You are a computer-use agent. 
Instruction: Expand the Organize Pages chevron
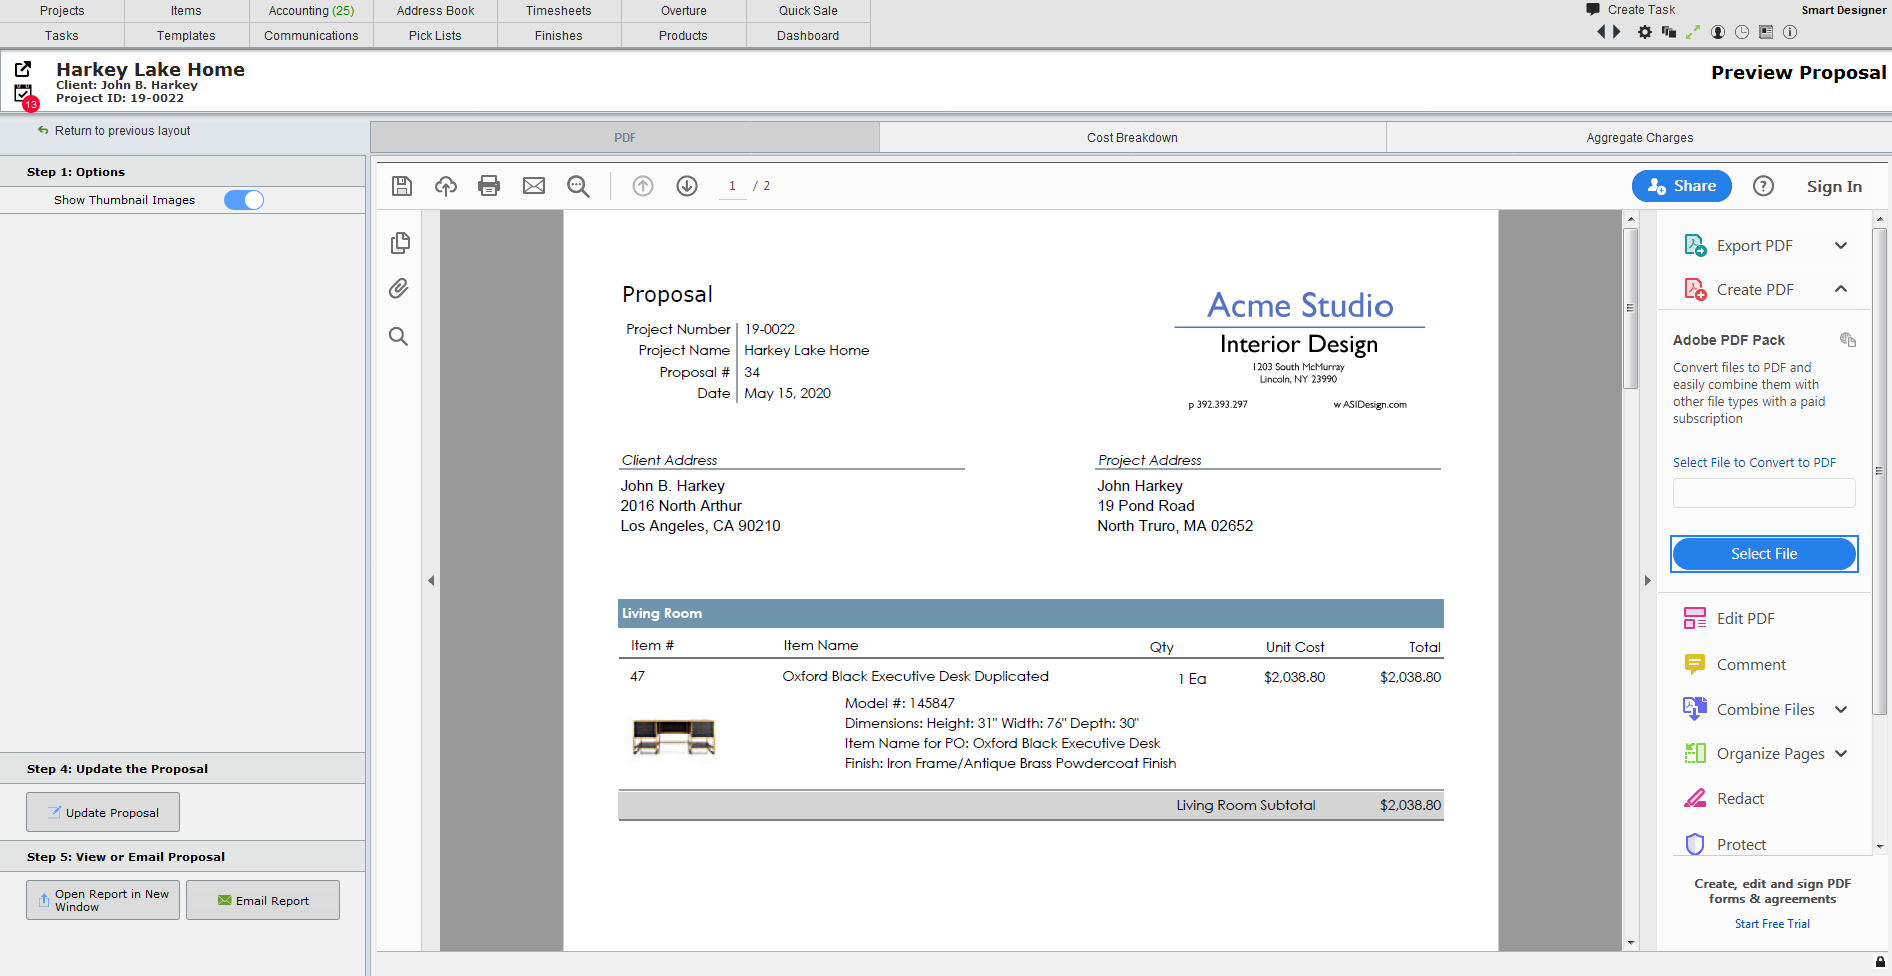click(1841, 754)
